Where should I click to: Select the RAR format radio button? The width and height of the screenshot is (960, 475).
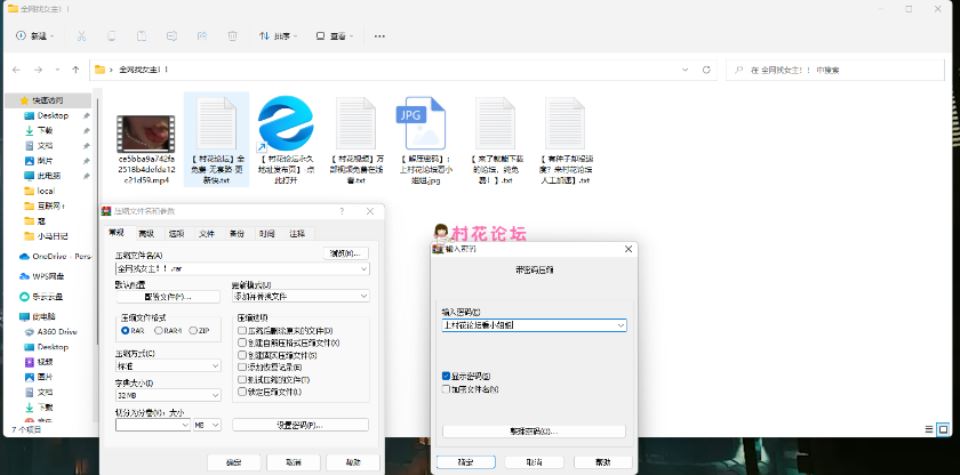(125, 331)
